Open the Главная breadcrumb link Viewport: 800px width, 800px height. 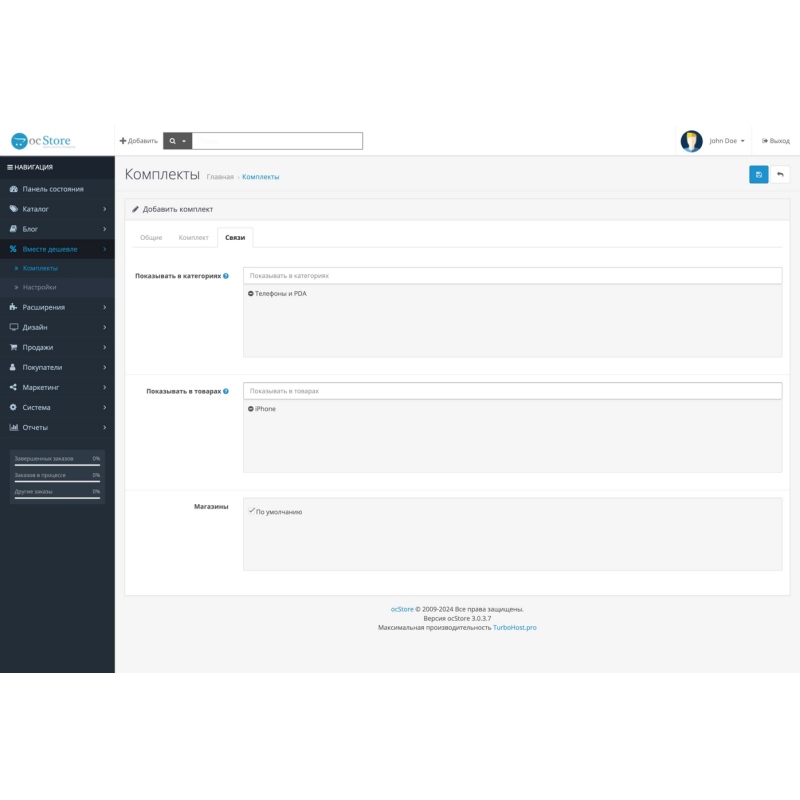click(x=219, y=176)
